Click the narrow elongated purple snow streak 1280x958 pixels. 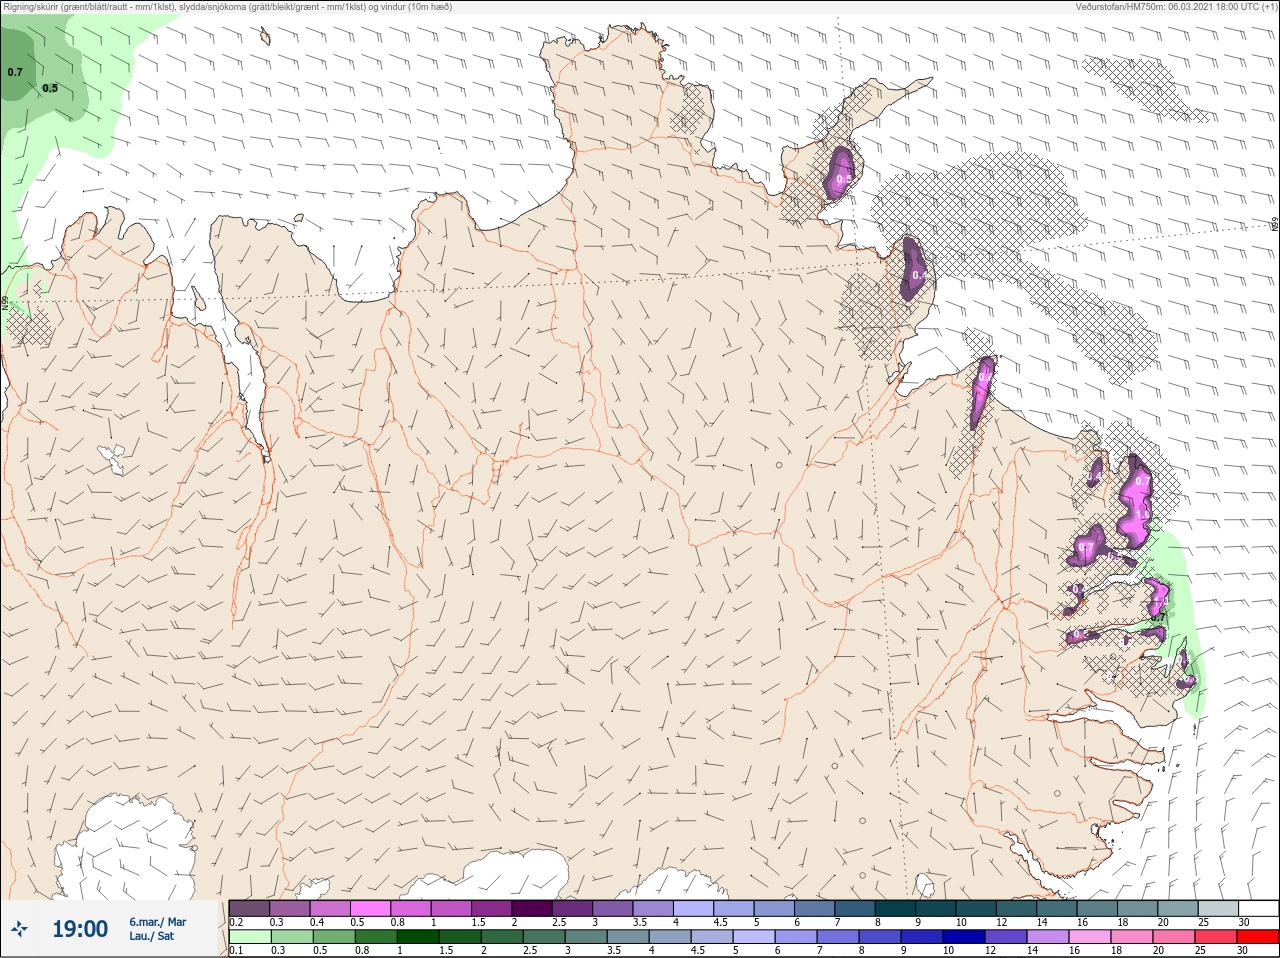[x=983, y=392]
